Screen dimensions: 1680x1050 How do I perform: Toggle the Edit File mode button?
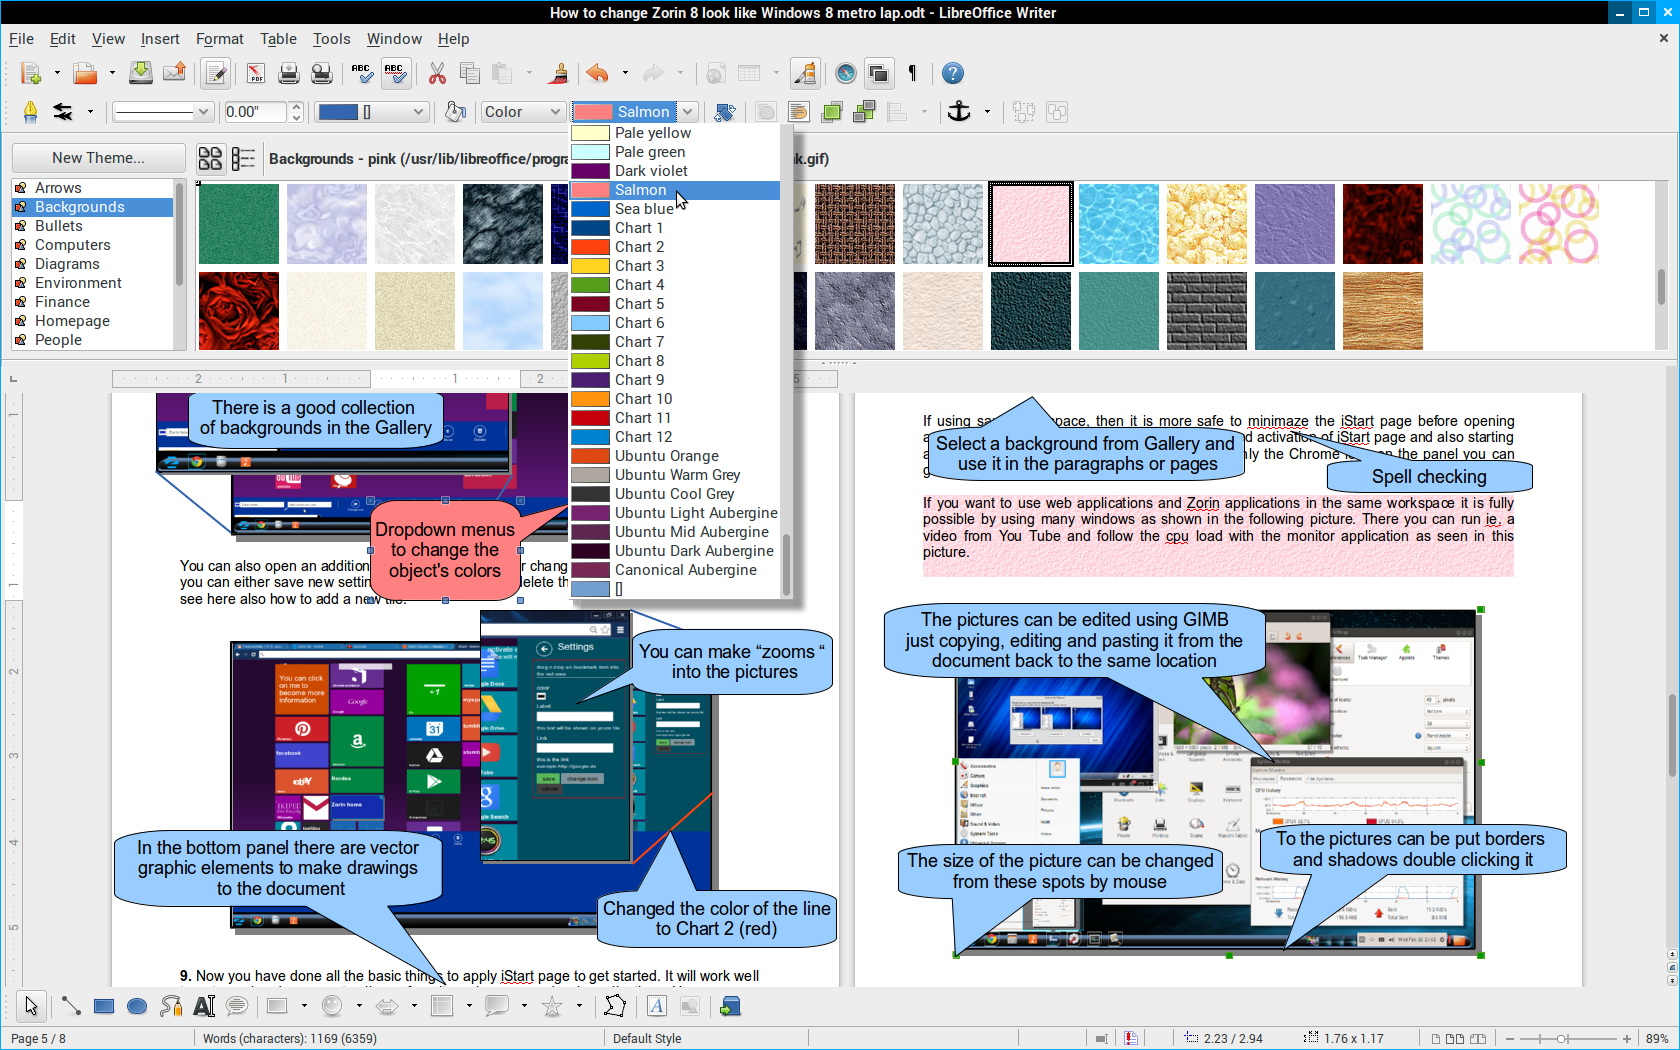(x=215, y=73)
